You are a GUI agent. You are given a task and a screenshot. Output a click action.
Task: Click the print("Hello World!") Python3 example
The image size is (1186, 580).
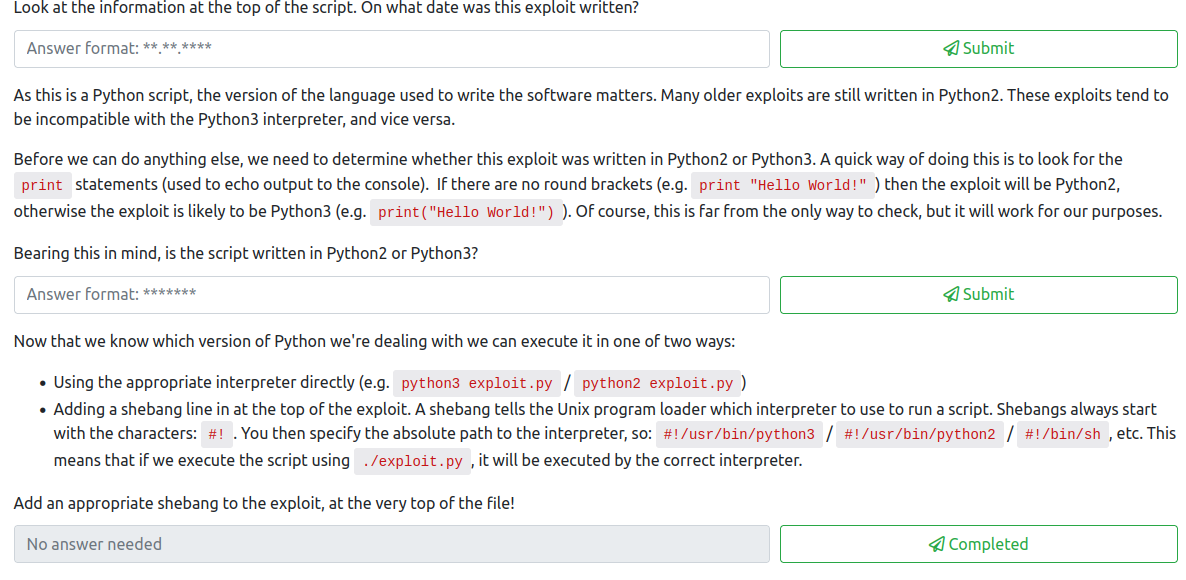[x=465, y=213]
